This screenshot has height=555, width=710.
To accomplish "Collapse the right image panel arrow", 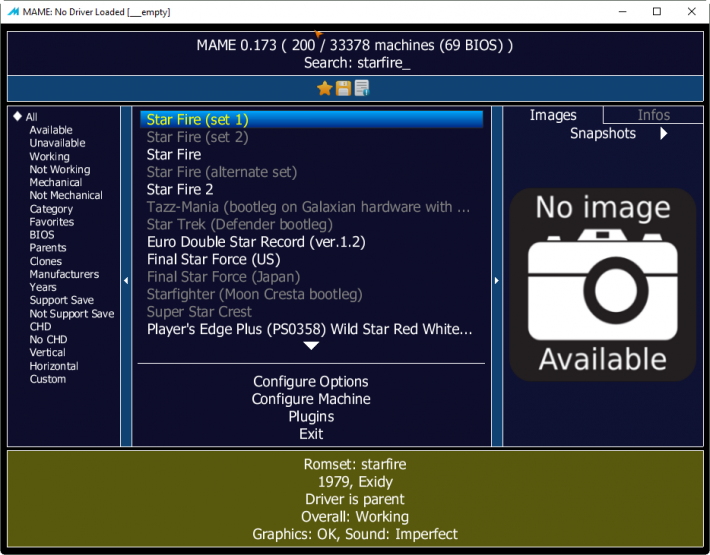I will click(x=497, y=281).
